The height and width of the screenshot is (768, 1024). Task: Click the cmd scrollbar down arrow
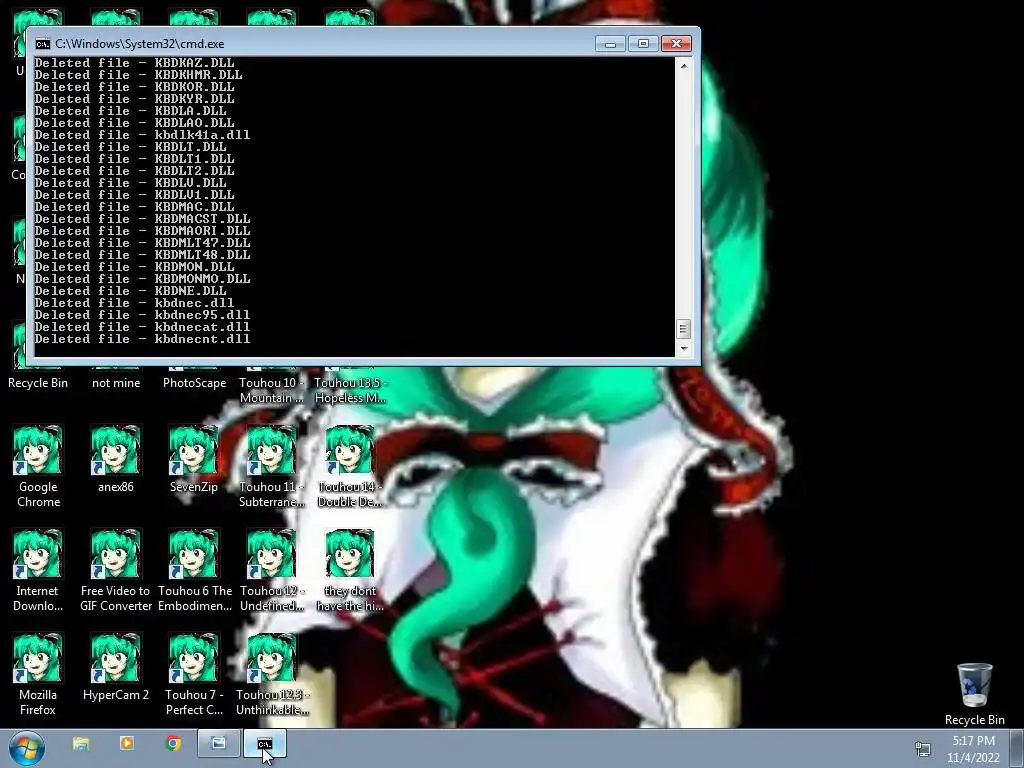pyautogui.click(x=684, y=349)
